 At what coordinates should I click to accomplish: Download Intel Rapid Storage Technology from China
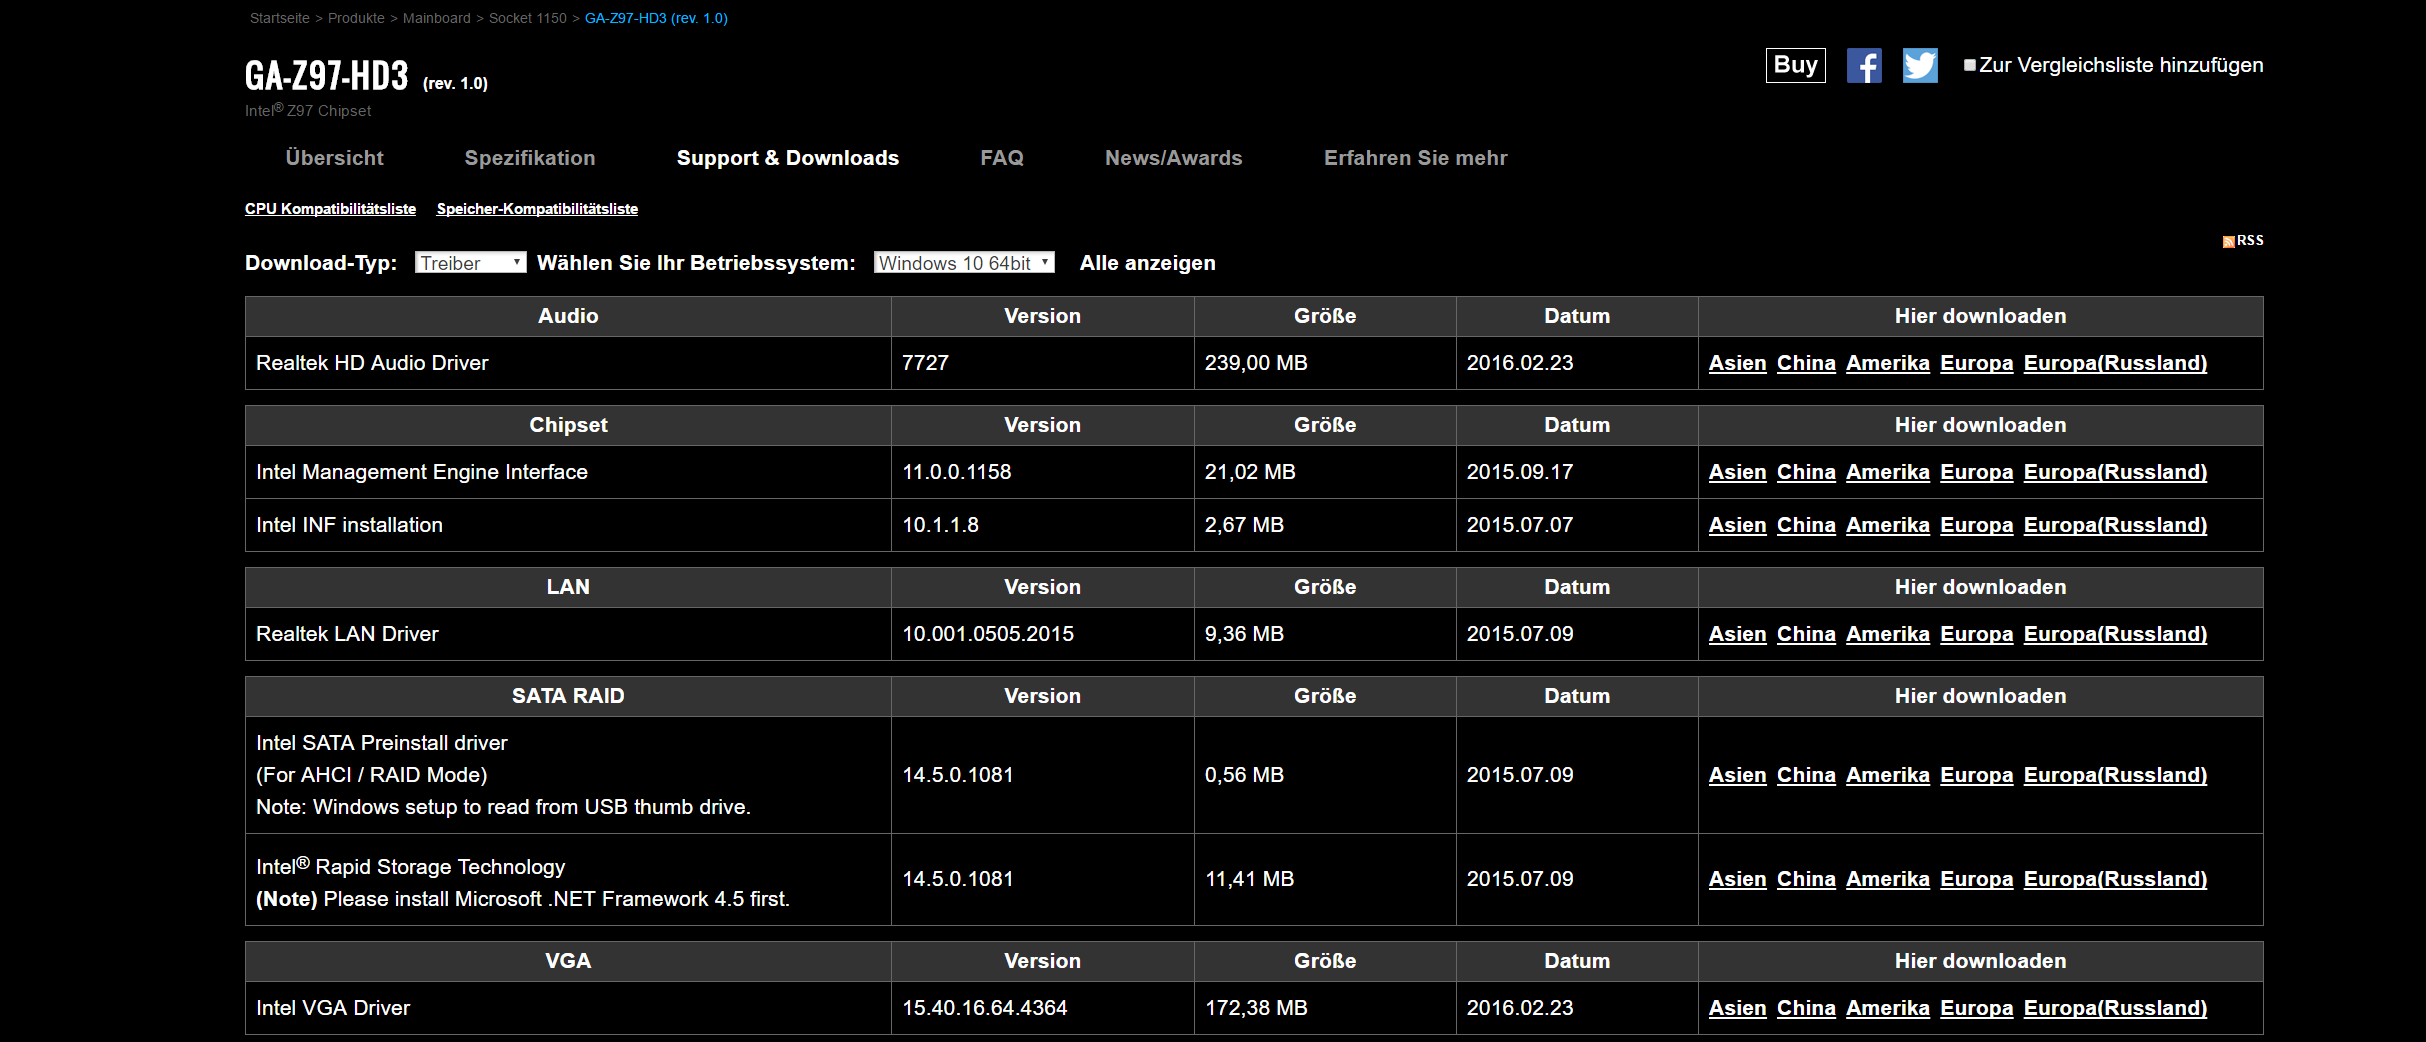1806,879
